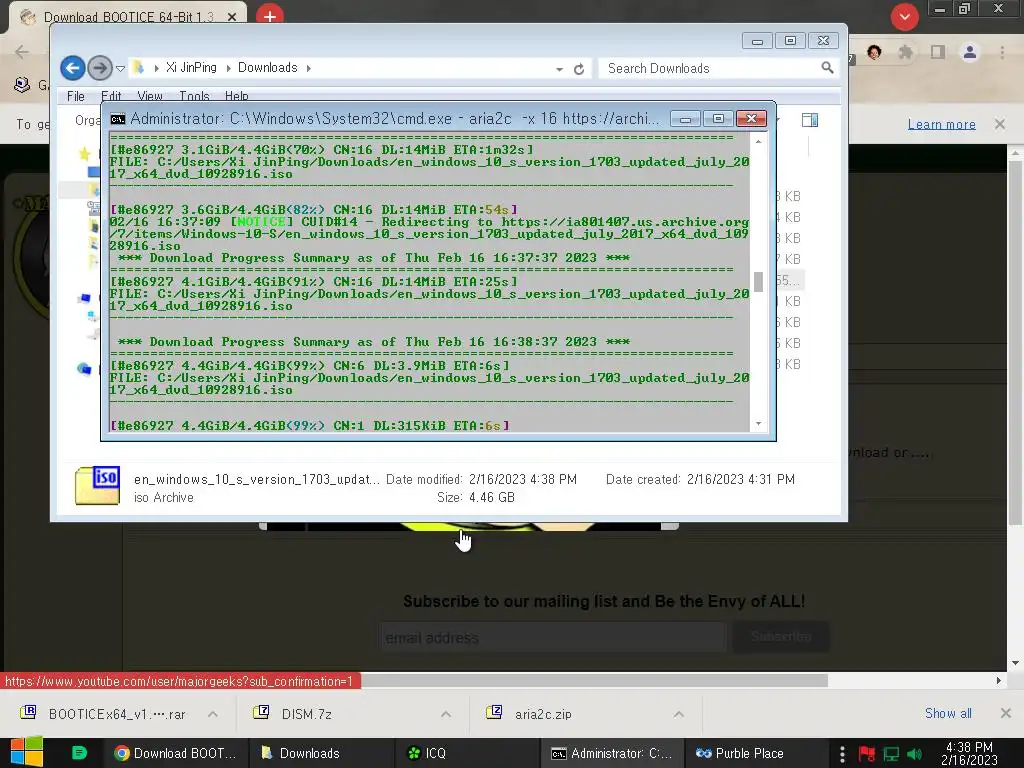The width and height of the screenshot is (1024, 768).
Task: Click the cmd.exe title bar icon
Action: pyautogui.click(x=118, y=119)
